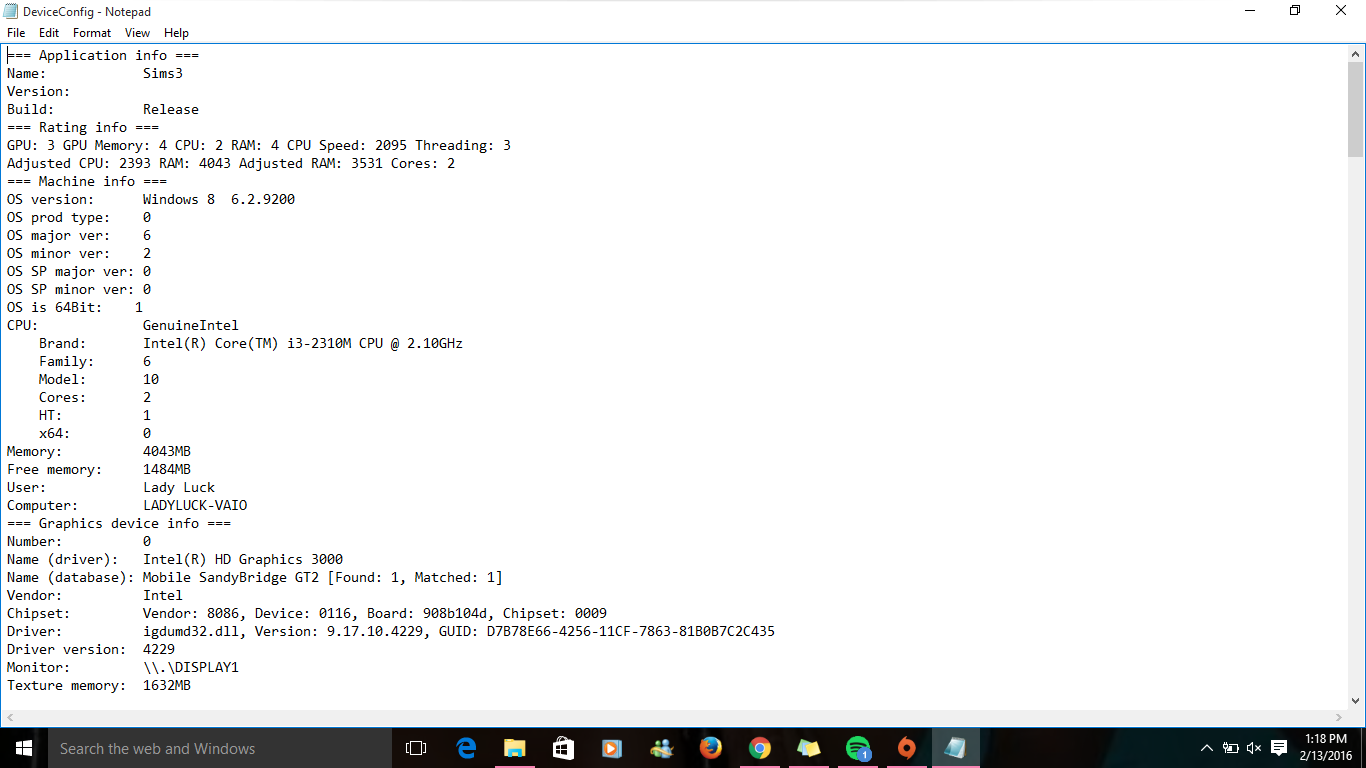Click the horizontal scrollbar right arrow
Screen dimensions: 1366x768
pyautogui.click(x=1339, y=717)
